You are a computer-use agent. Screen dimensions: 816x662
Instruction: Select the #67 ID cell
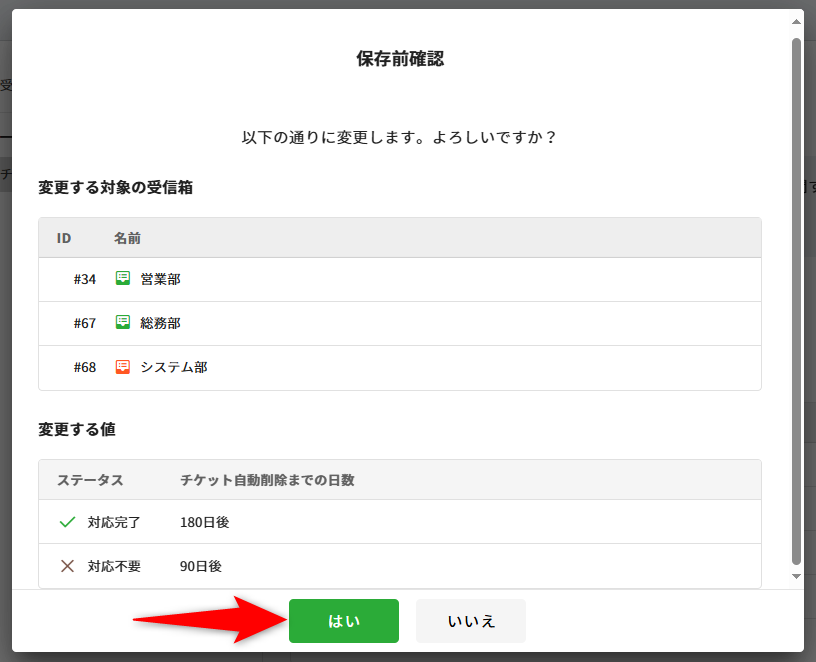[x=84, y=324]
